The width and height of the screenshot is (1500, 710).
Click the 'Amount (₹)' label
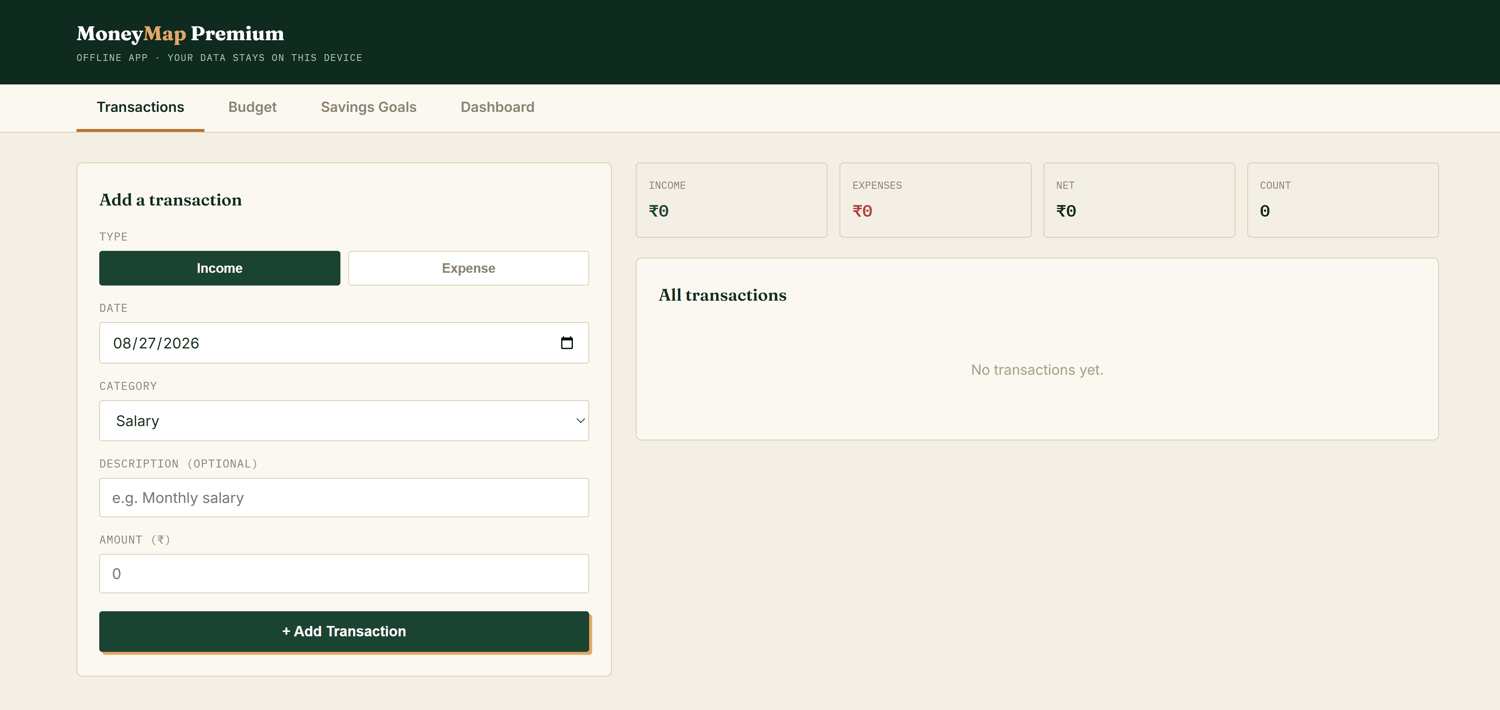pos(135,540)
